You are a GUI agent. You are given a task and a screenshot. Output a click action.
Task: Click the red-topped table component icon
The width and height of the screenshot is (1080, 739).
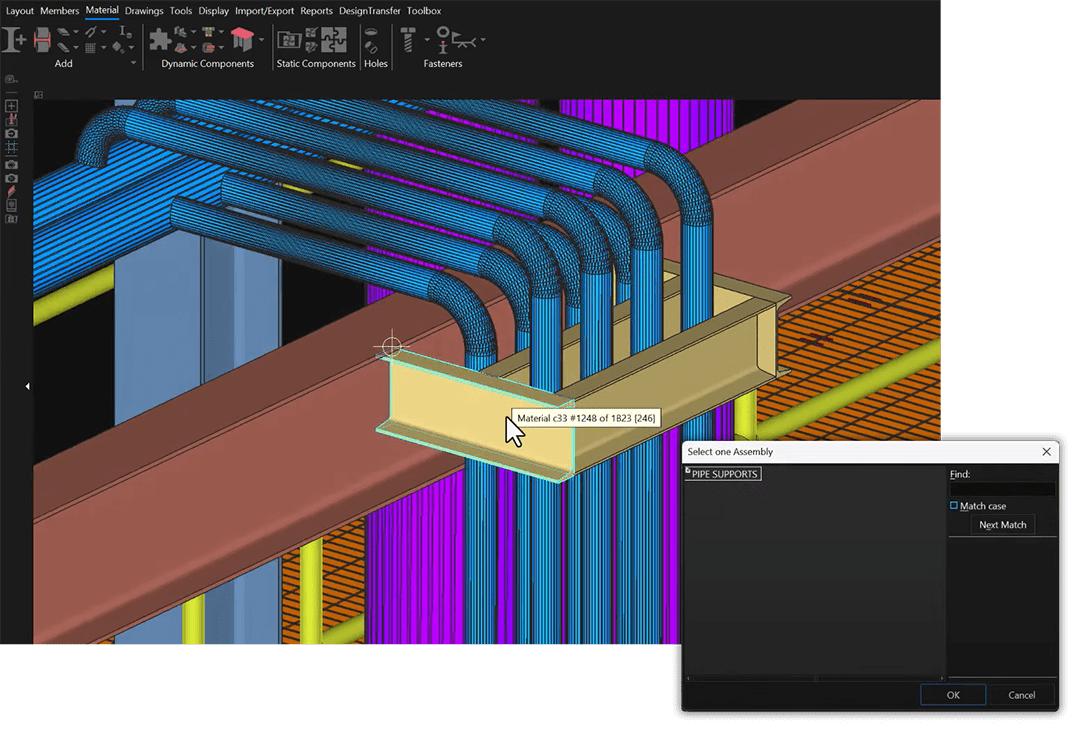[242, 40]
